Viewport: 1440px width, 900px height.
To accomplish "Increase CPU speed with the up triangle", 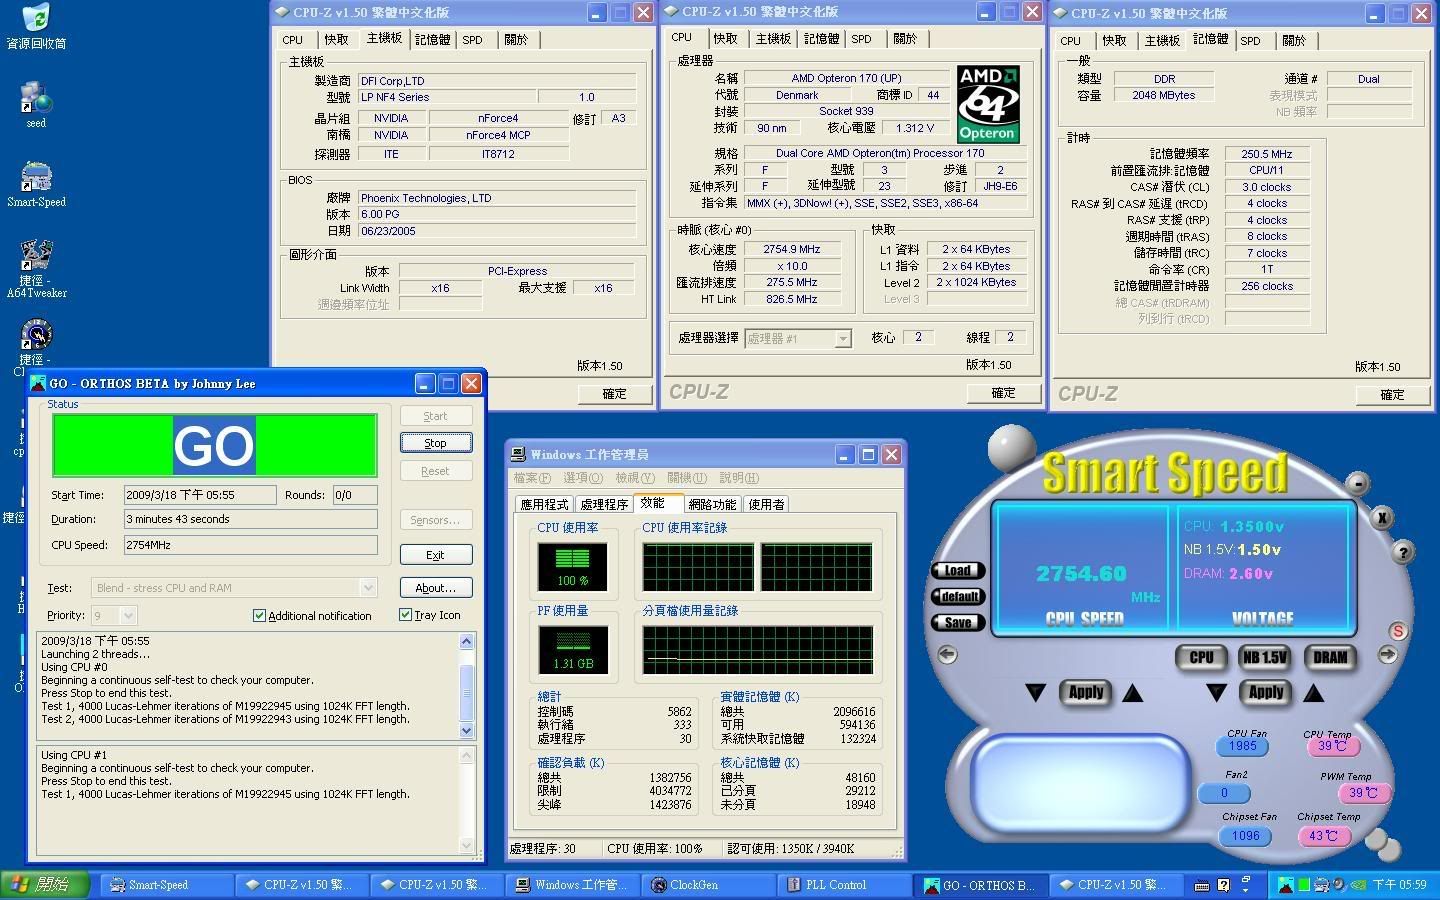I will pyautogui.click(x=1133, y=692).
